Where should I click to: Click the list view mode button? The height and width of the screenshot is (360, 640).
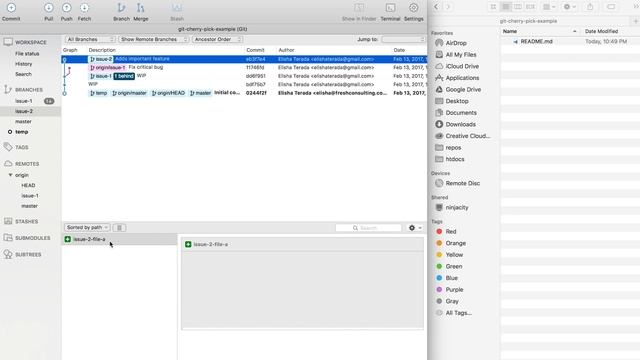pyautogui.click(x=119, y=227)
